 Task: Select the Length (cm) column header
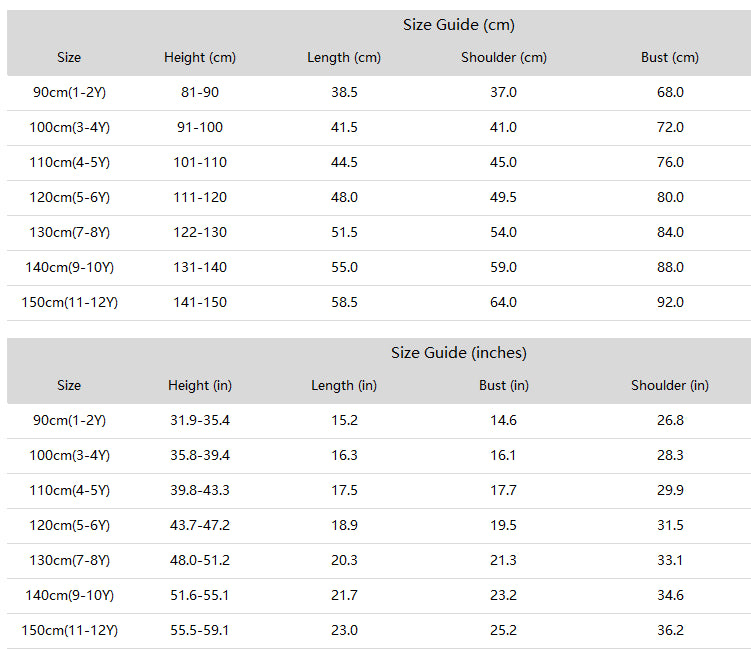click(344, 57)
